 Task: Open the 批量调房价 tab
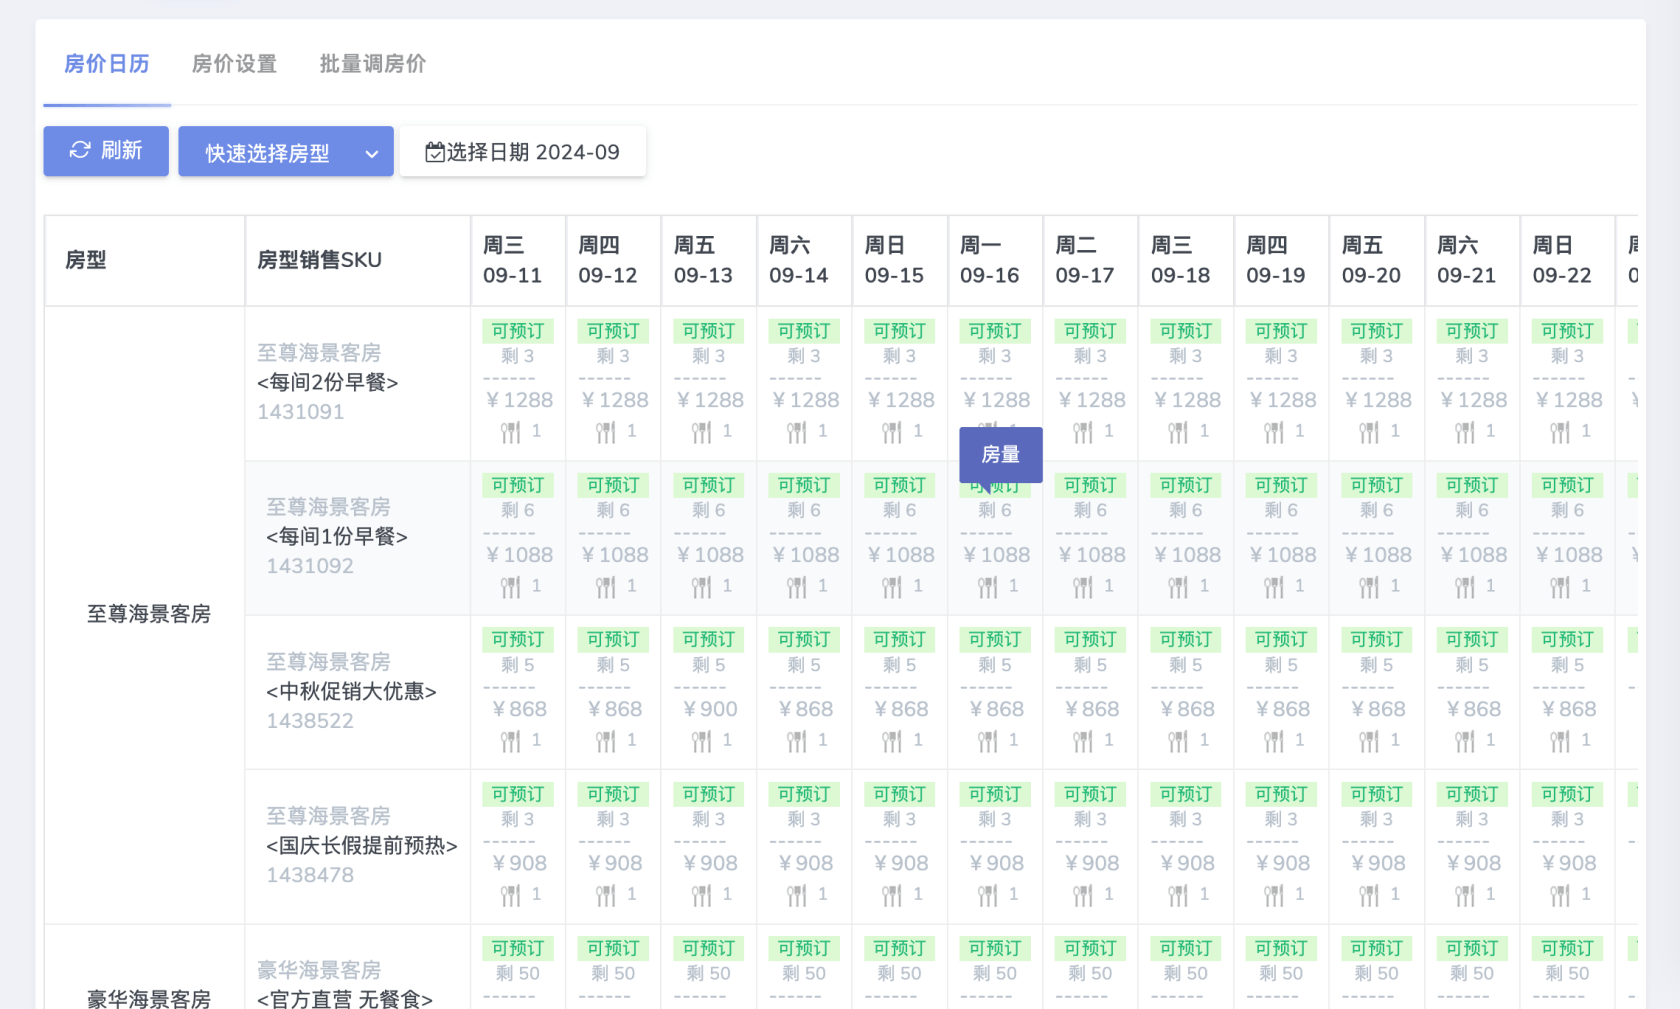(x=372, y=64)
